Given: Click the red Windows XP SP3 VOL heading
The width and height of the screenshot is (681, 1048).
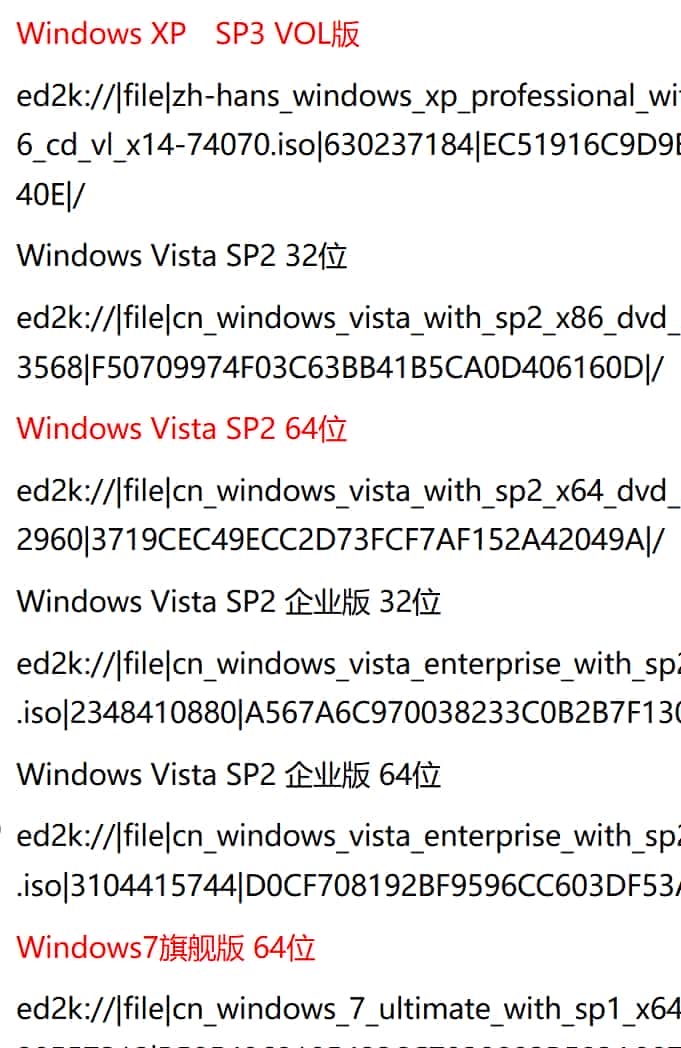Looking at the screenshot, I should click(x=188, y=34).
